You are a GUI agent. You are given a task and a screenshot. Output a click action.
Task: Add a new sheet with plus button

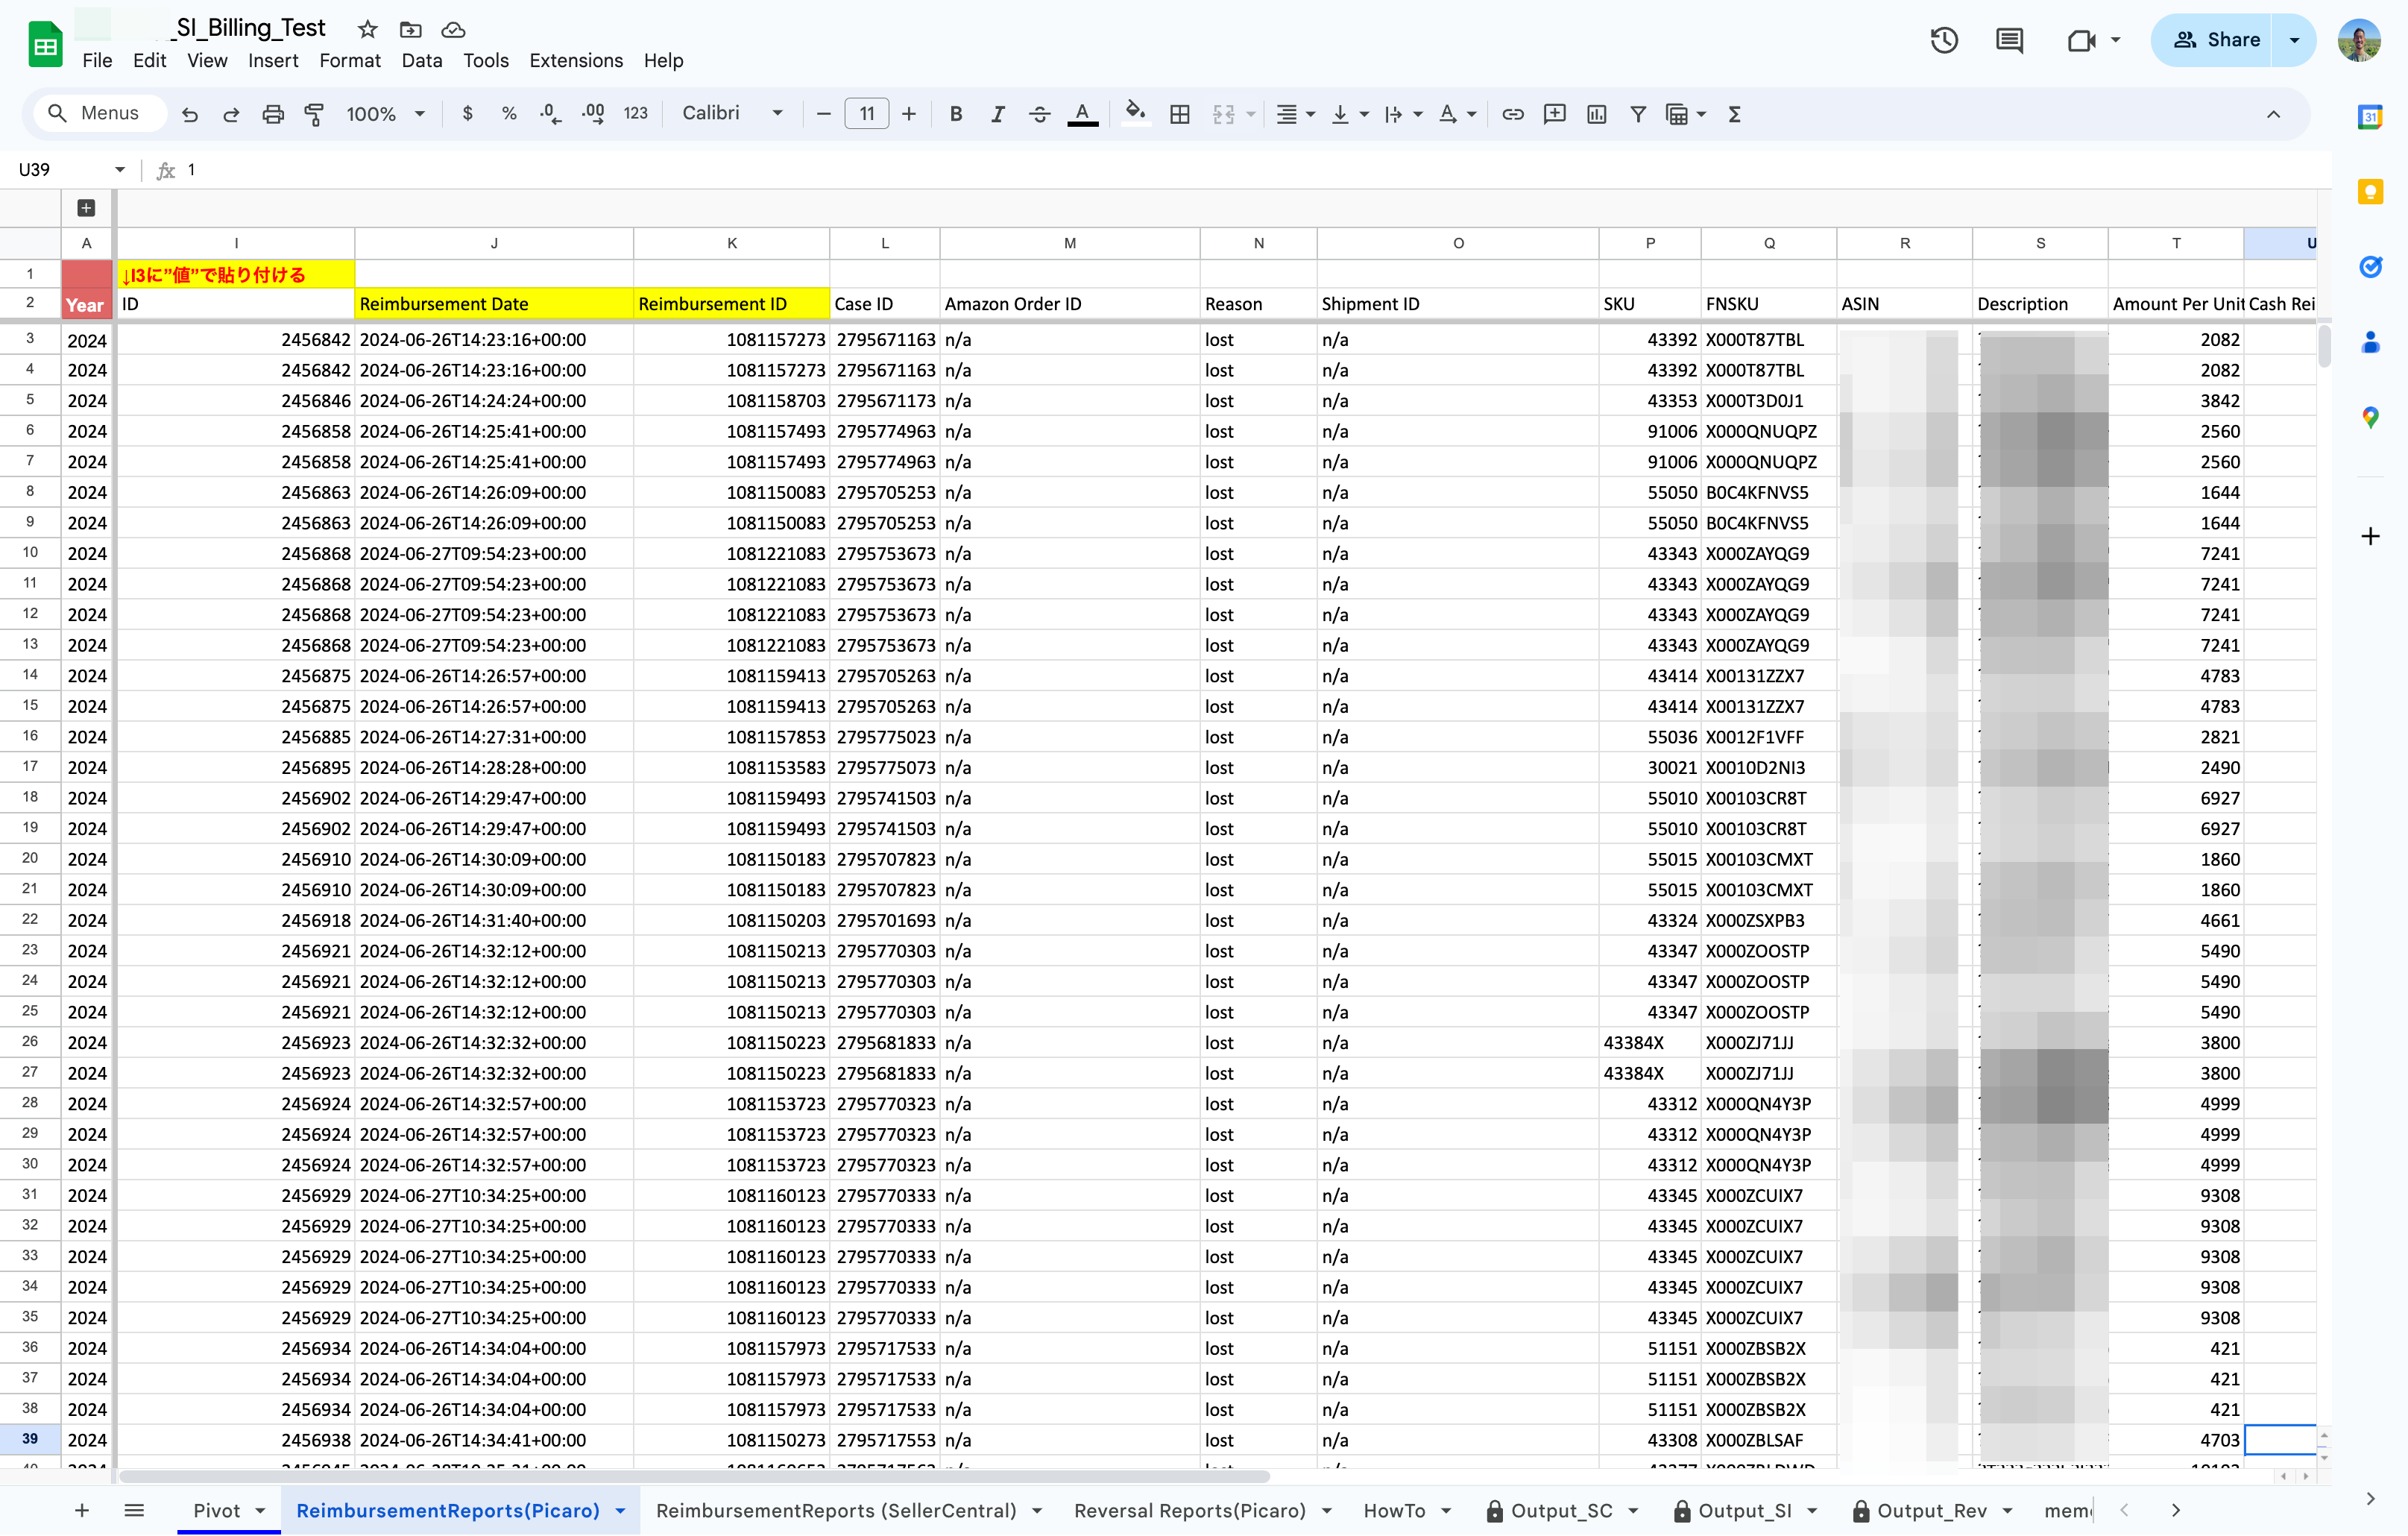[x=82, y=1511]
